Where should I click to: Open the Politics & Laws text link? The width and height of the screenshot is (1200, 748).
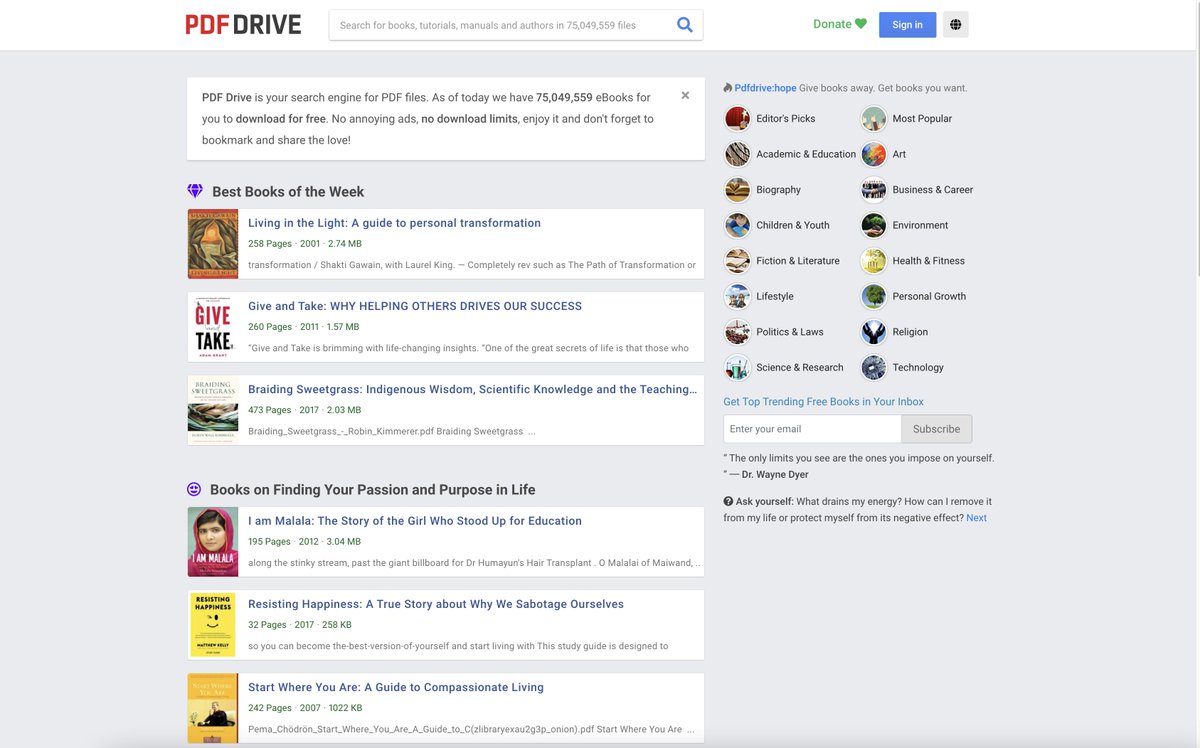click(790, 332)
